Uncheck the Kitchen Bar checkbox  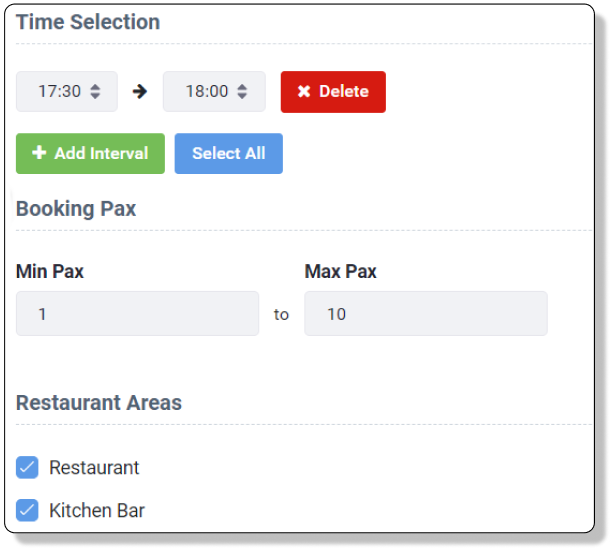point(27,510)
